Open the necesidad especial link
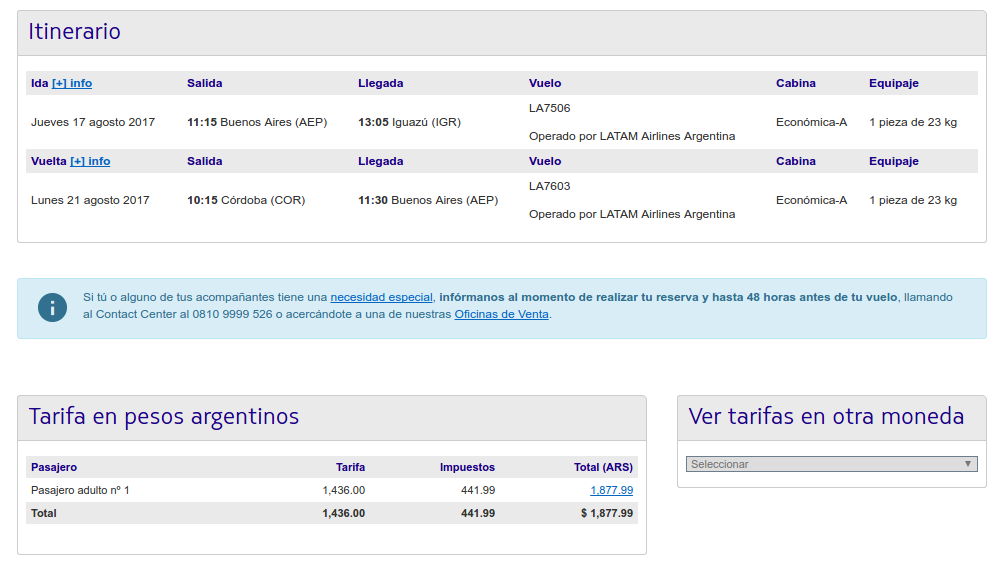The height and width of the screenshot is (567, 995). tap(381, 297)
